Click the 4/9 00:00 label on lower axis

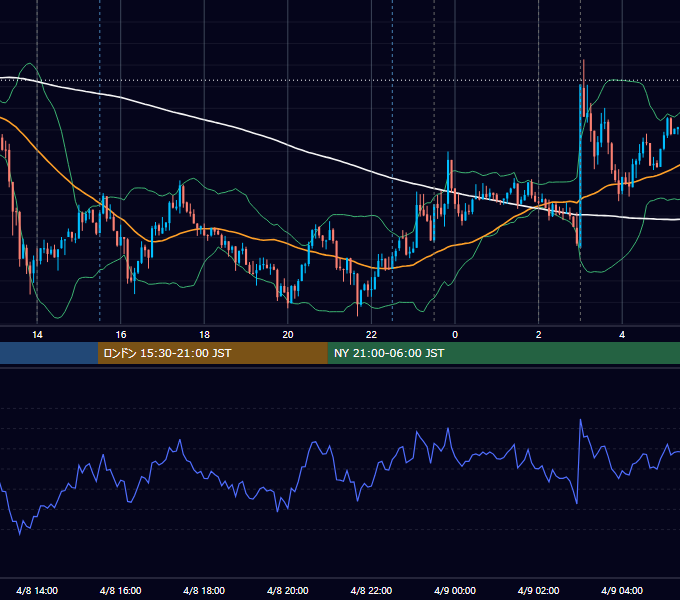pos(455,591)
